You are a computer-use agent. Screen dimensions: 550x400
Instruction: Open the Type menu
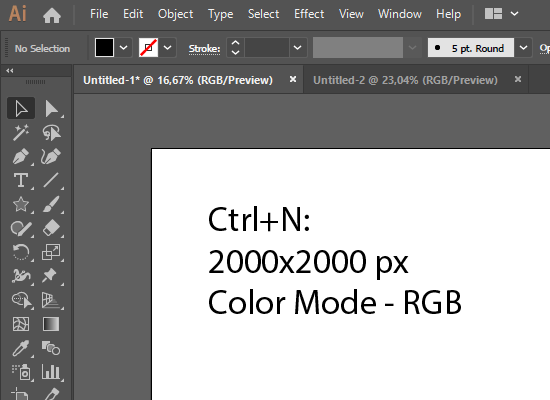[x=220, y=14]
